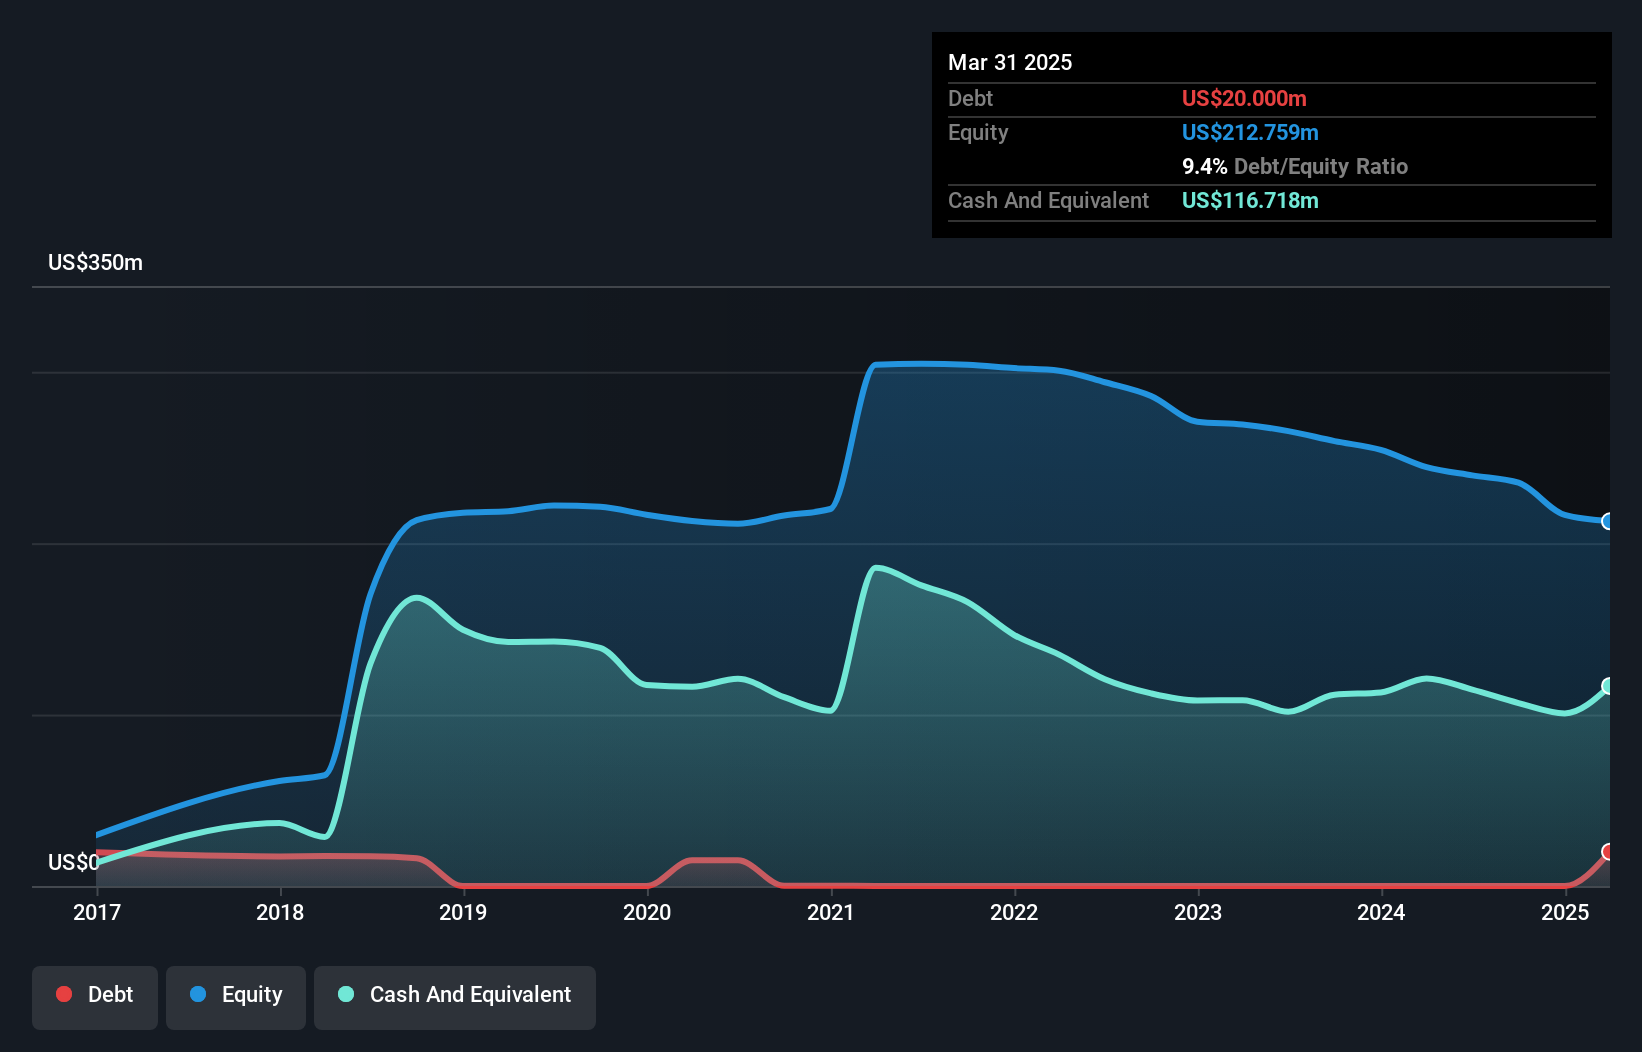The width and height of the screenshot is (1642, 1052).
Task: Toggle the Equity legend button
Action: coord(236,997)
